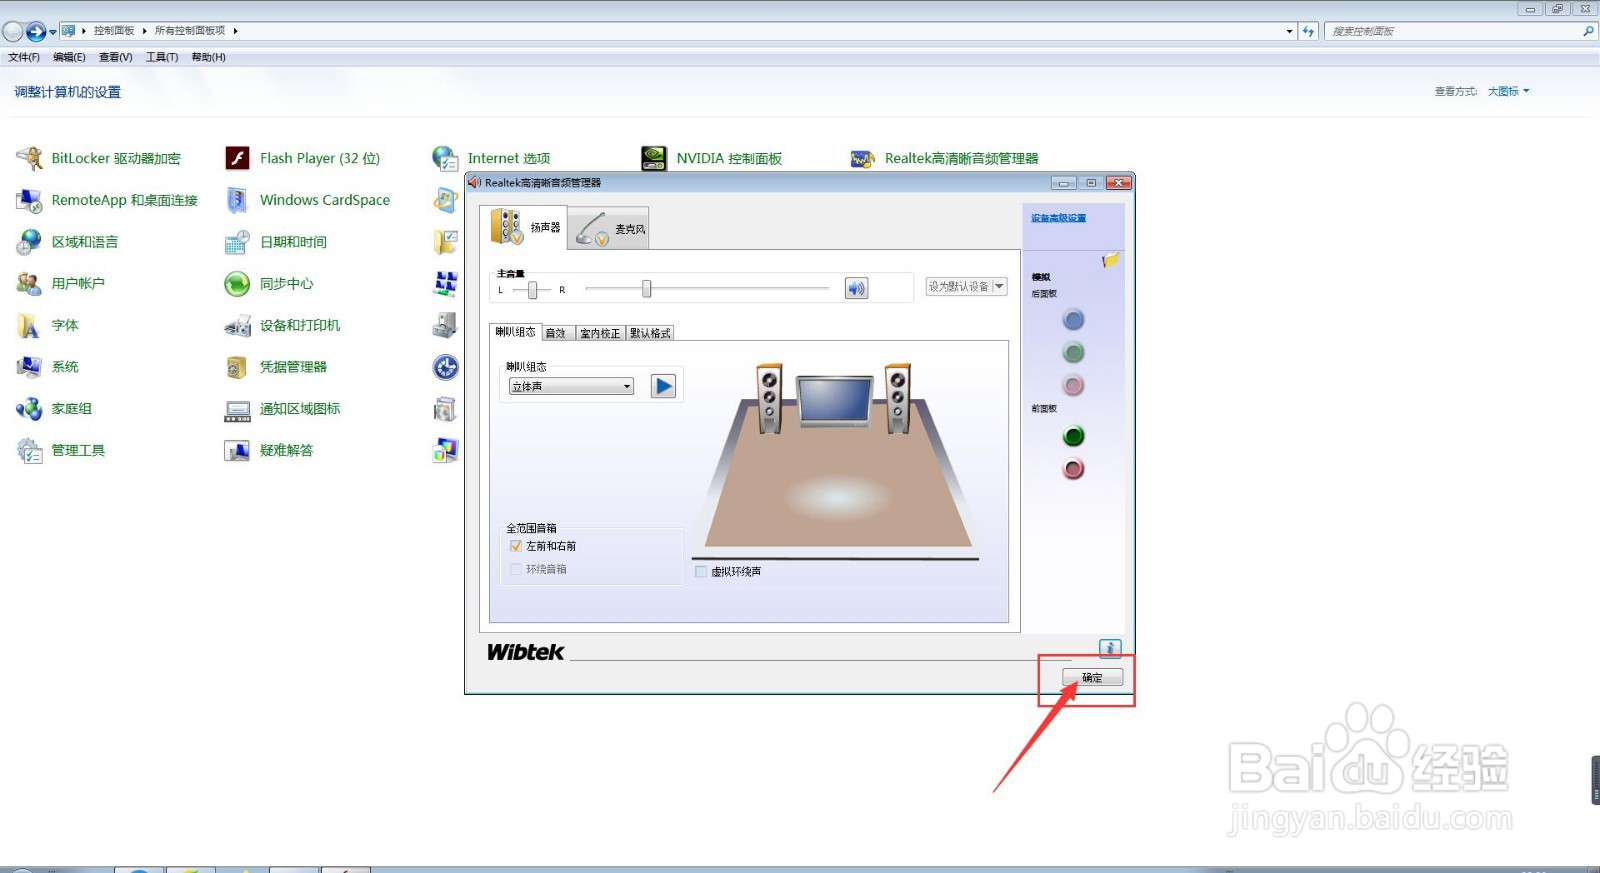Image resolution: width=1600 pixels, height=873 pixels.
Task: Open recent pages arrow beside forward button
Action: pos(53,32)
